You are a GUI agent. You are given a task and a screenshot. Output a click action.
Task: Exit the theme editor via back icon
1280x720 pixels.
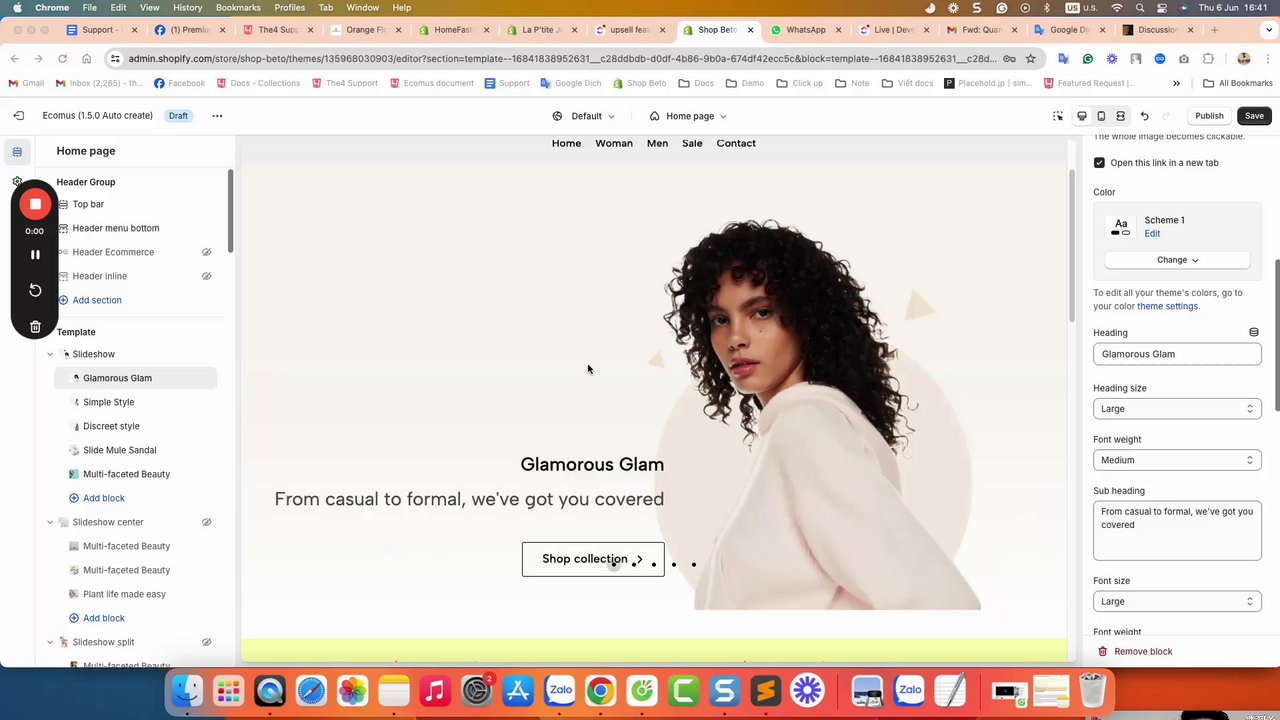point(18,116)
